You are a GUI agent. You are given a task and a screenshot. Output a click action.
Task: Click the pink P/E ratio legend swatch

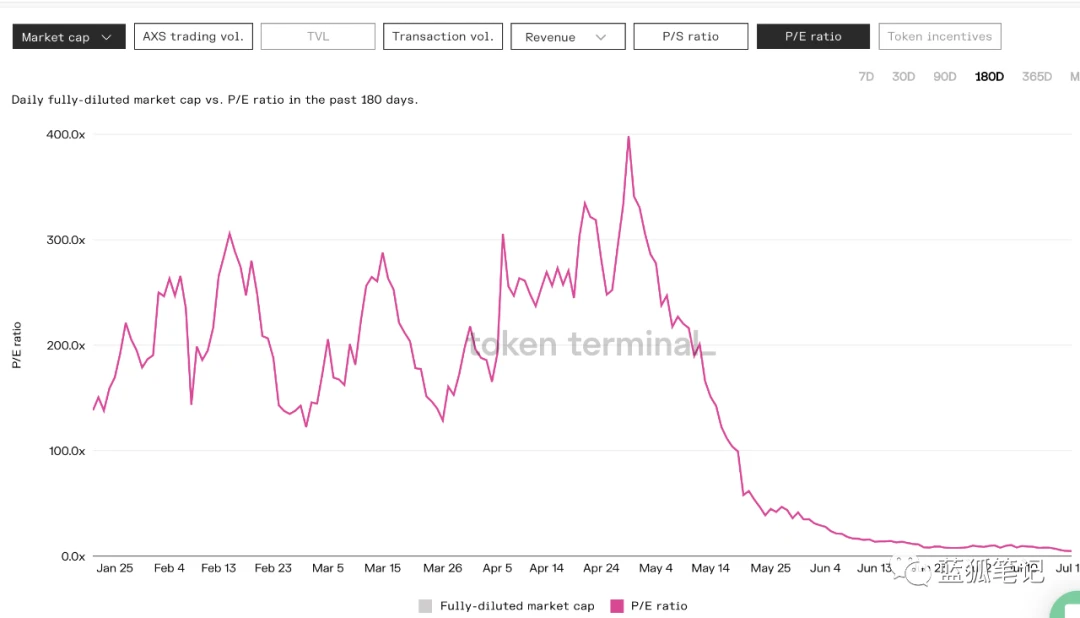tap(617, 606)
